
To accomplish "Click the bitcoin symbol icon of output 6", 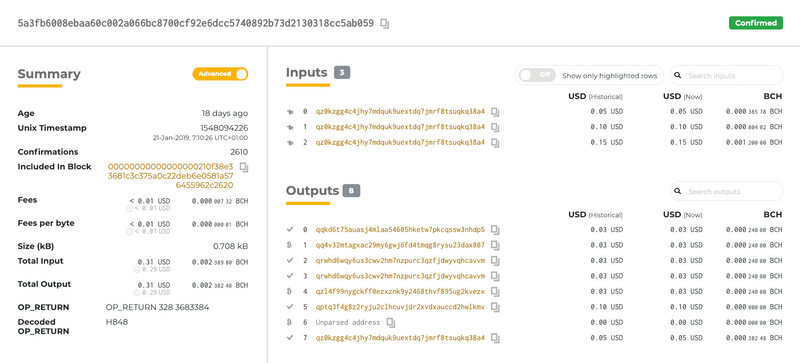I will tap(290, 322).
